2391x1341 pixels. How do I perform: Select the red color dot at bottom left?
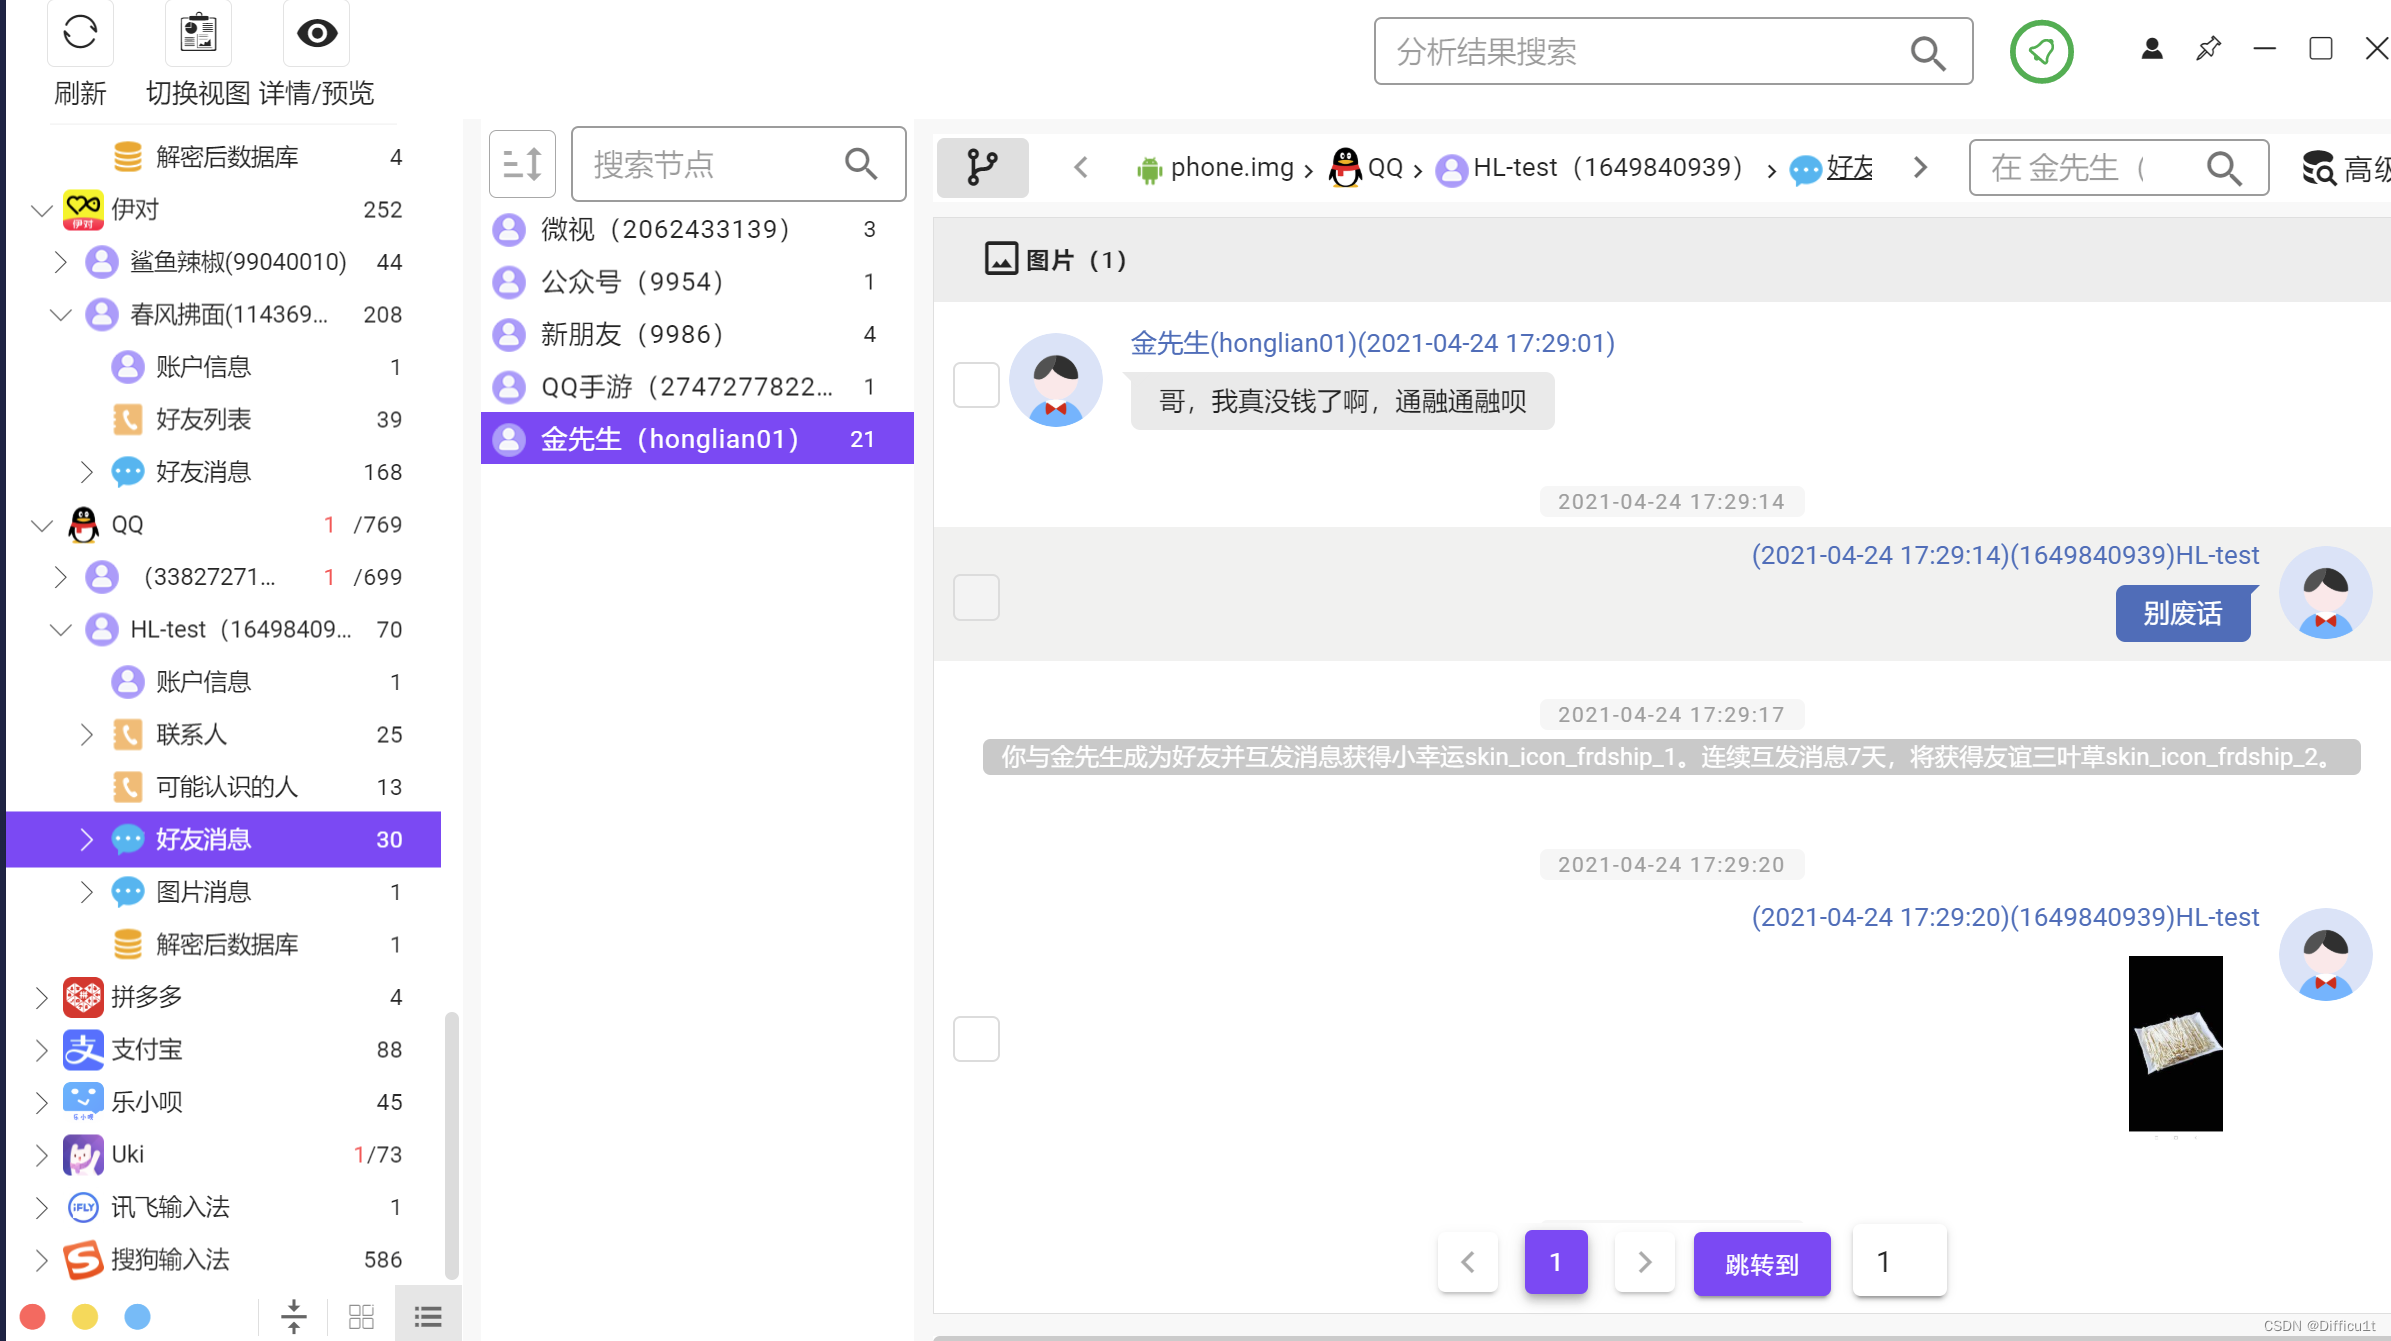click(x=32, y=1316)
